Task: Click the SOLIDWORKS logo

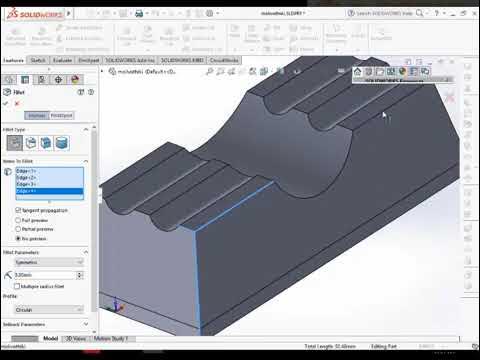Action: [x=35, y=14]
